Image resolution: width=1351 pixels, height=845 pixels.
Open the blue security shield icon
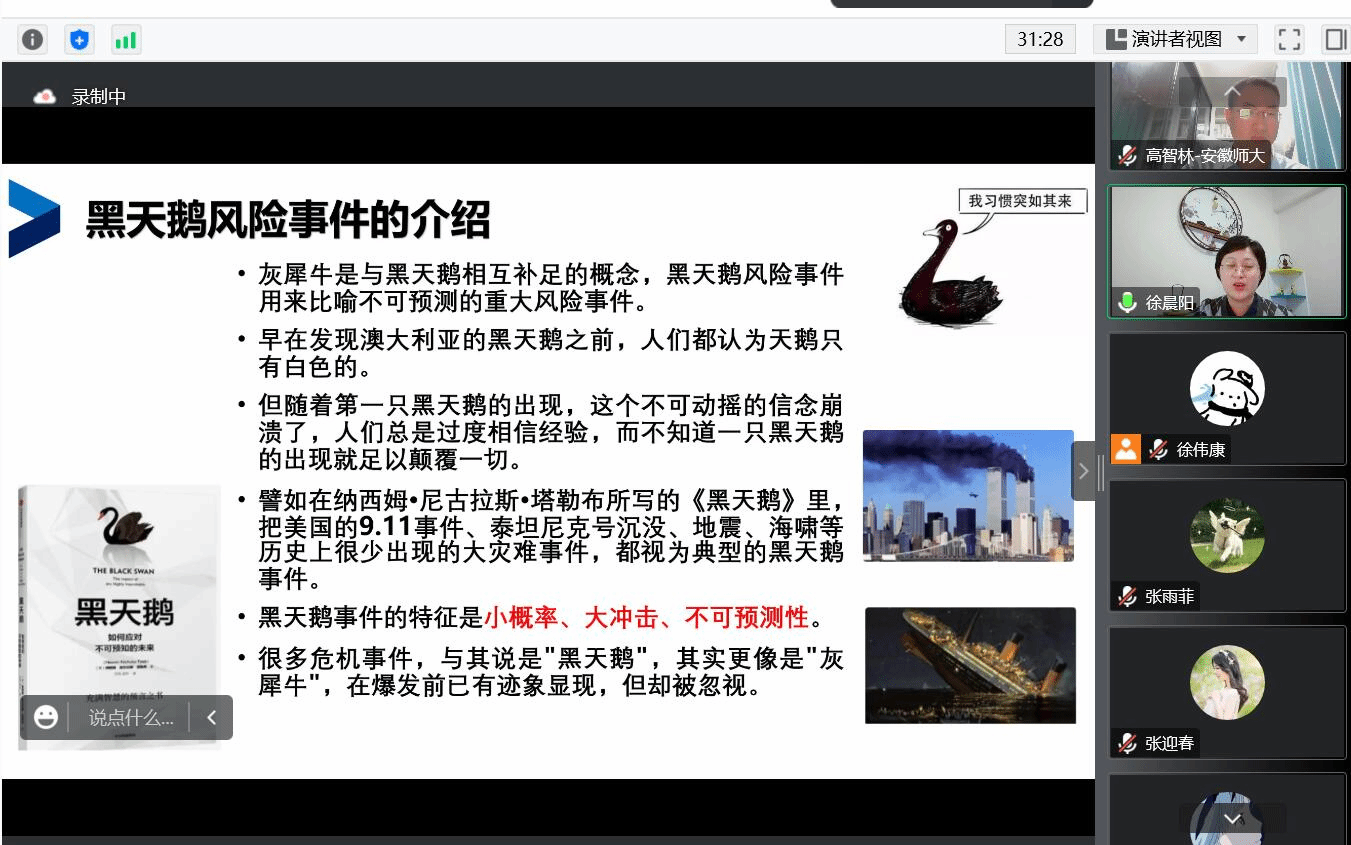coord(79,39)
